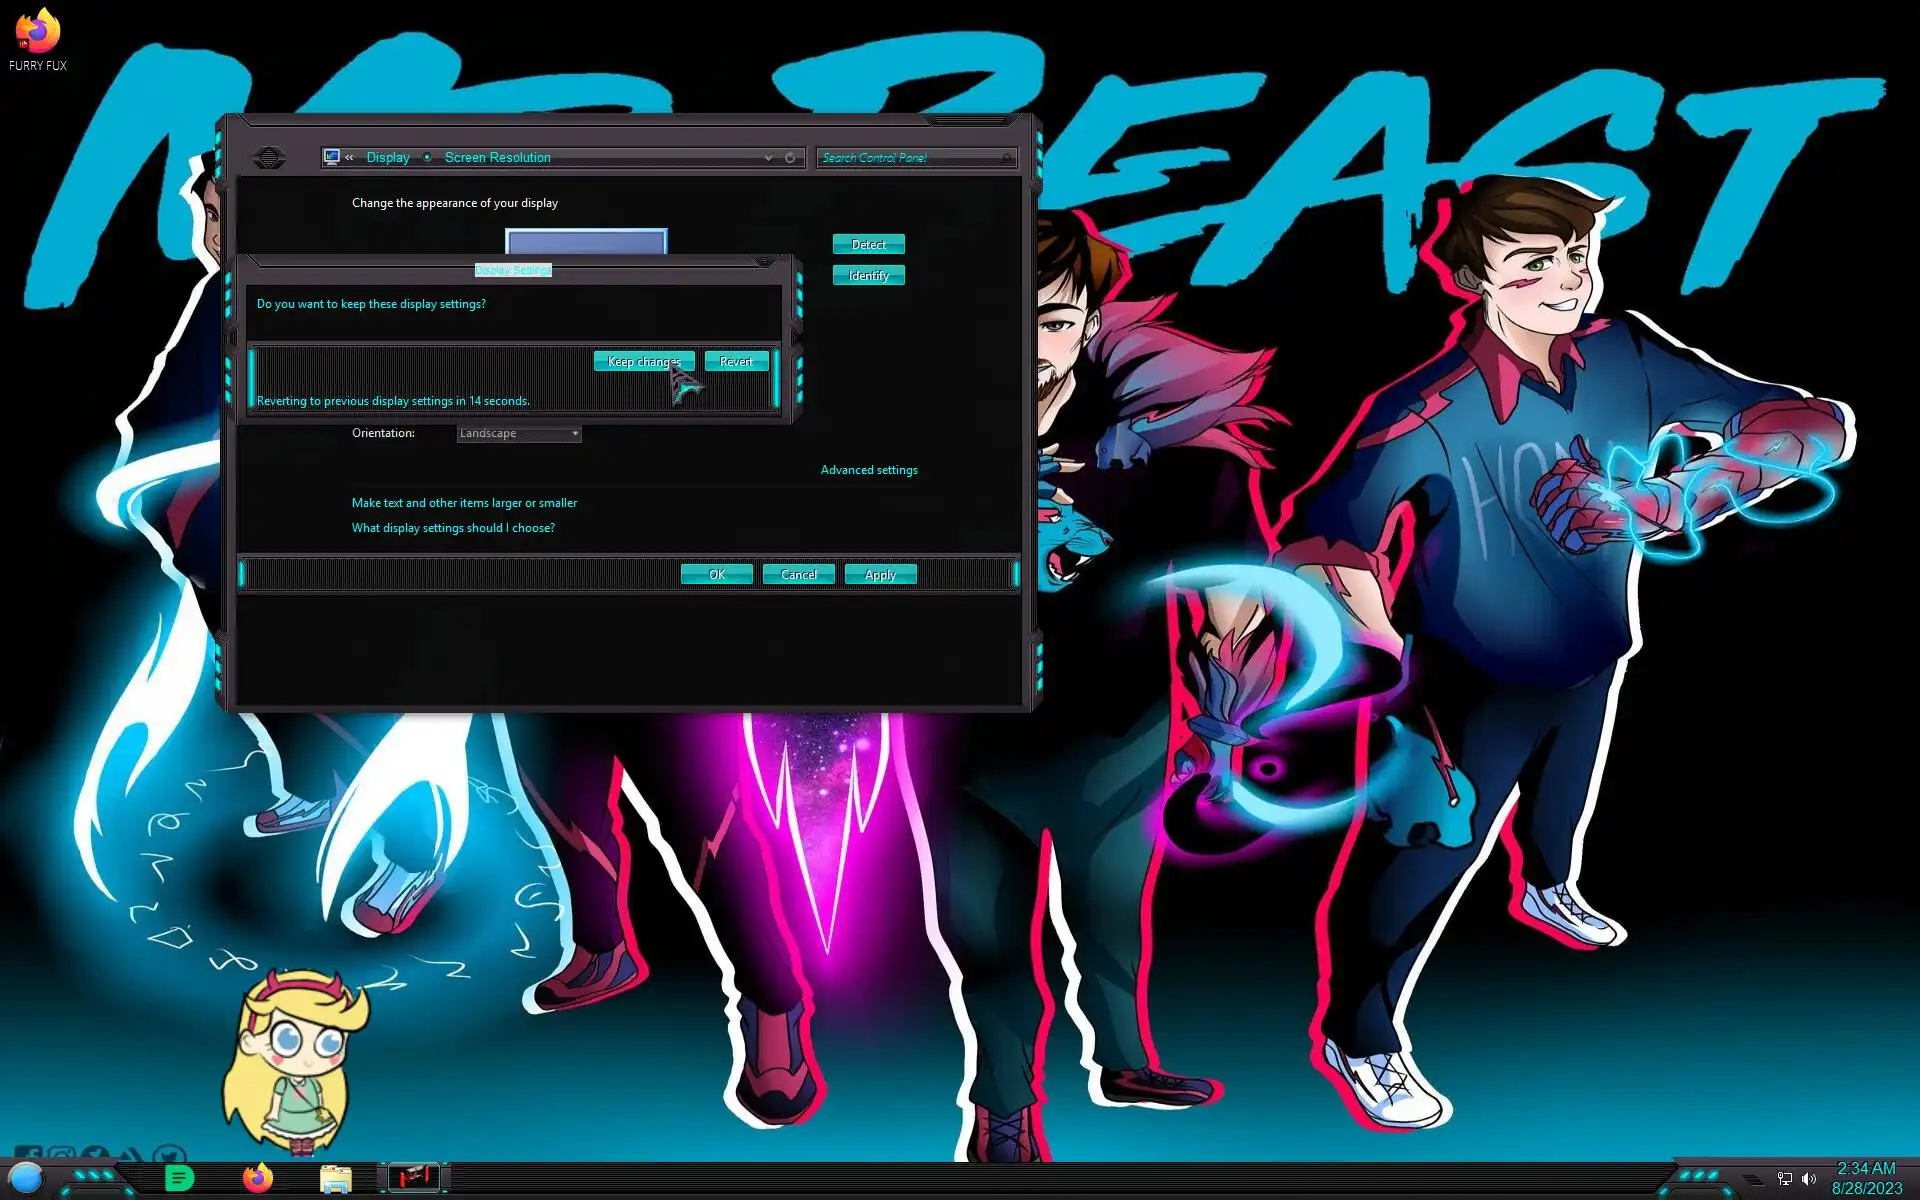Click the back navigation orb

pyautogui.click(x=269, y=158)
